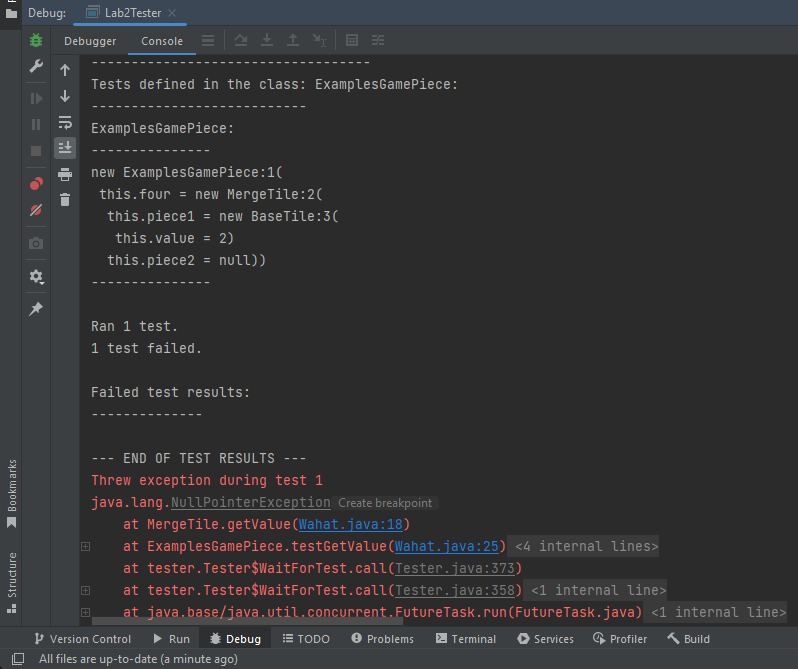The width and height of the screenshot is (798, 669).
Task: Toggle scroll to end of console
Action: (x=65, y=148)
